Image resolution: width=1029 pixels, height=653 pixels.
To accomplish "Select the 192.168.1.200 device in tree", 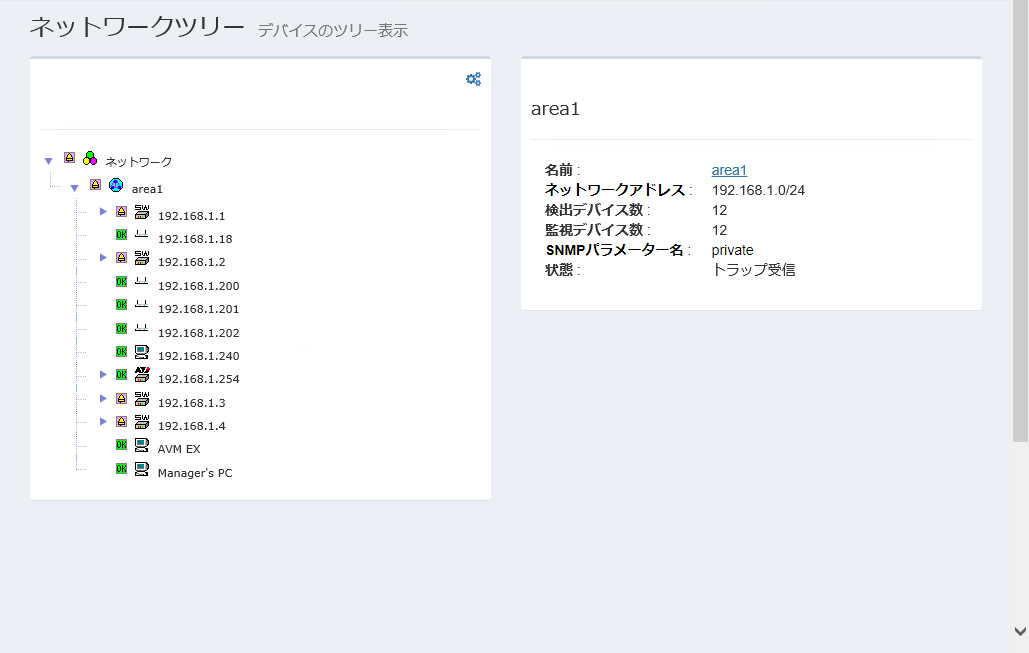I will [x=198, y=286].
